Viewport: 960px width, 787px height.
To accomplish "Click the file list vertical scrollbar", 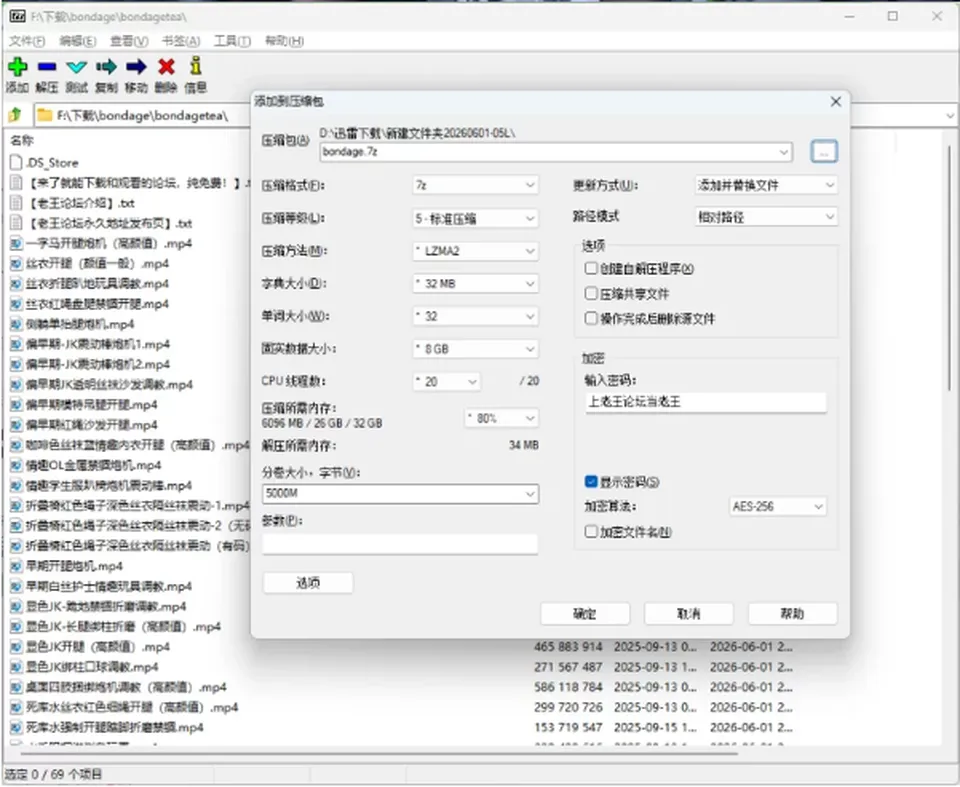I will [950, 268].
